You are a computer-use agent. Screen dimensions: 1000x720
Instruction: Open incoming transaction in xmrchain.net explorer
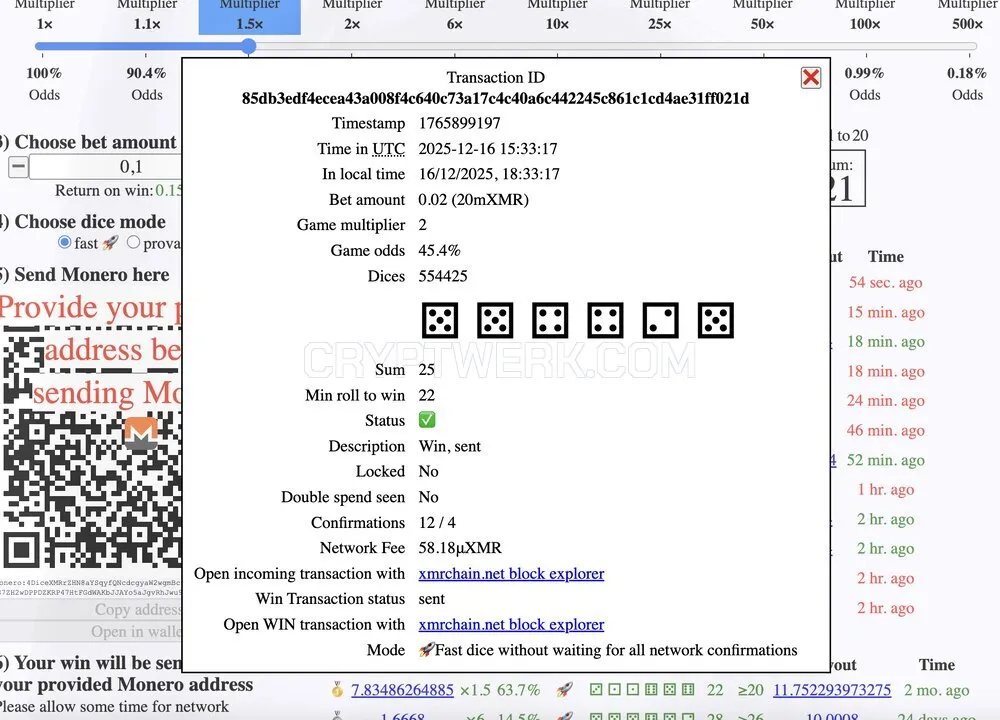pyautogui.click(x=511, y=573)
